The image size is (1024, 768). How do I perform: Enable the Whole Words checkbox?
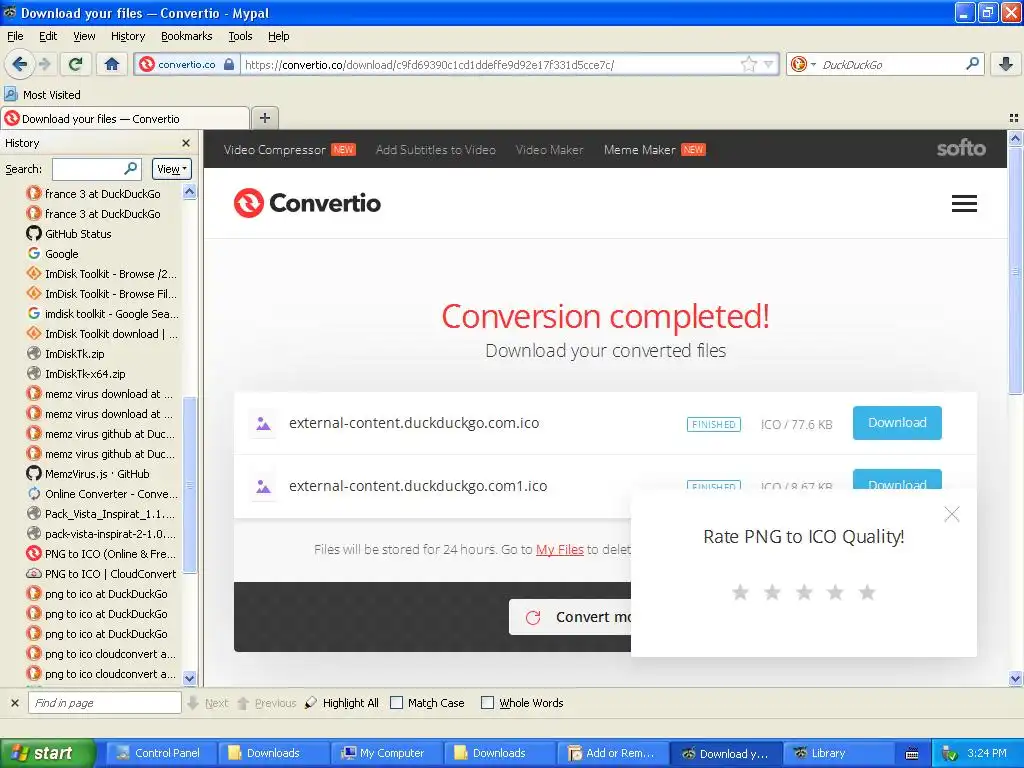tap(487, 703)
